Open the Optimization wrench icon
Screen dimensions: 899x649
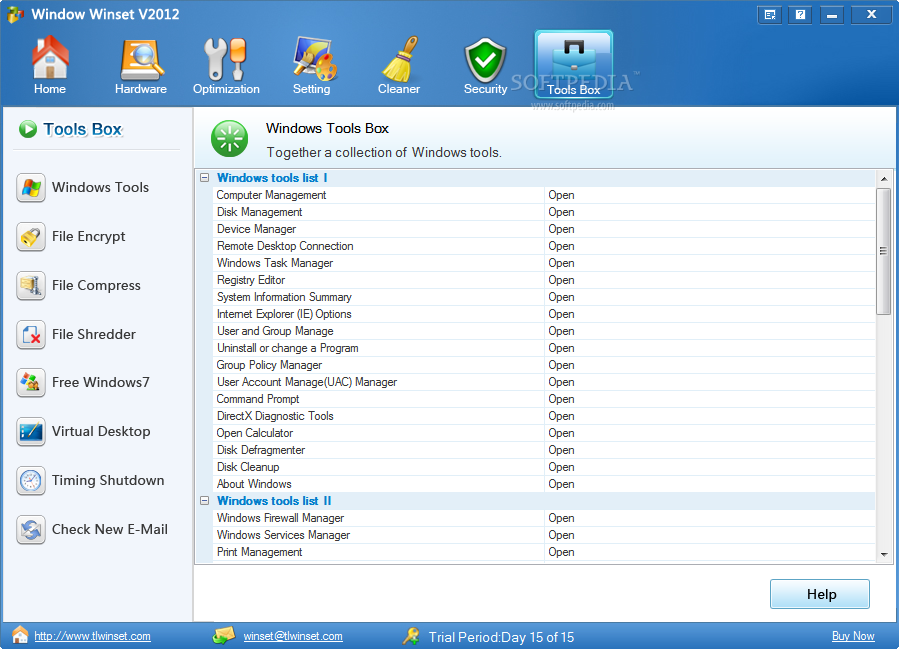[x=225, y=59]
